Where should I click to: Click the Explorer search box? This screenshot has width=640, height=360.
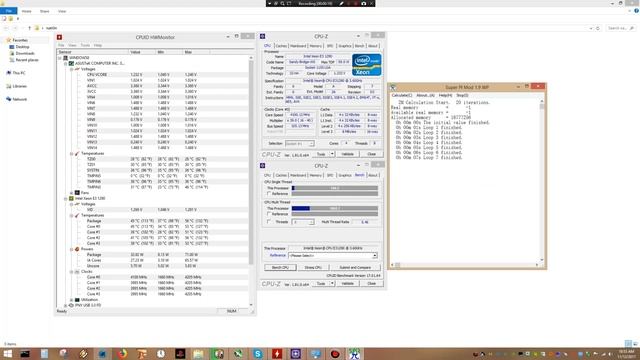620,28
